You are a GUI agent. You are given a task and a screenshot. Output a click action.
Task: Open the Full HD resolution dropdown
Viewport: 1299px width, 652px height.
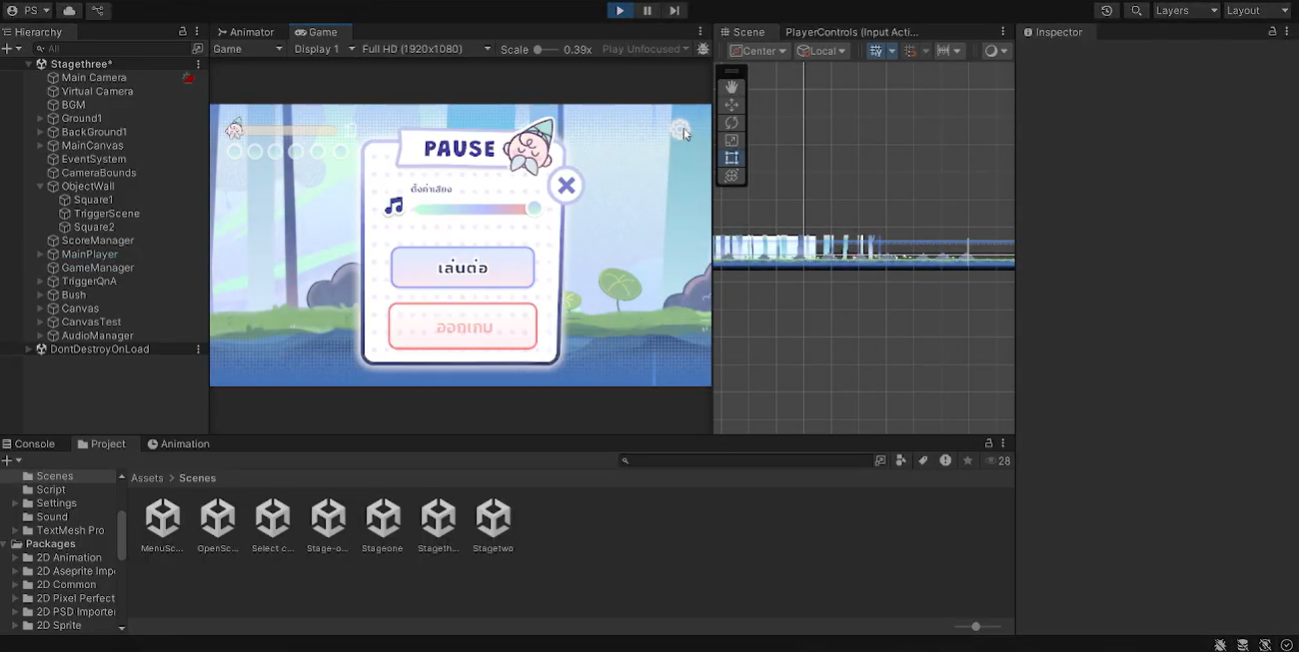426,49
